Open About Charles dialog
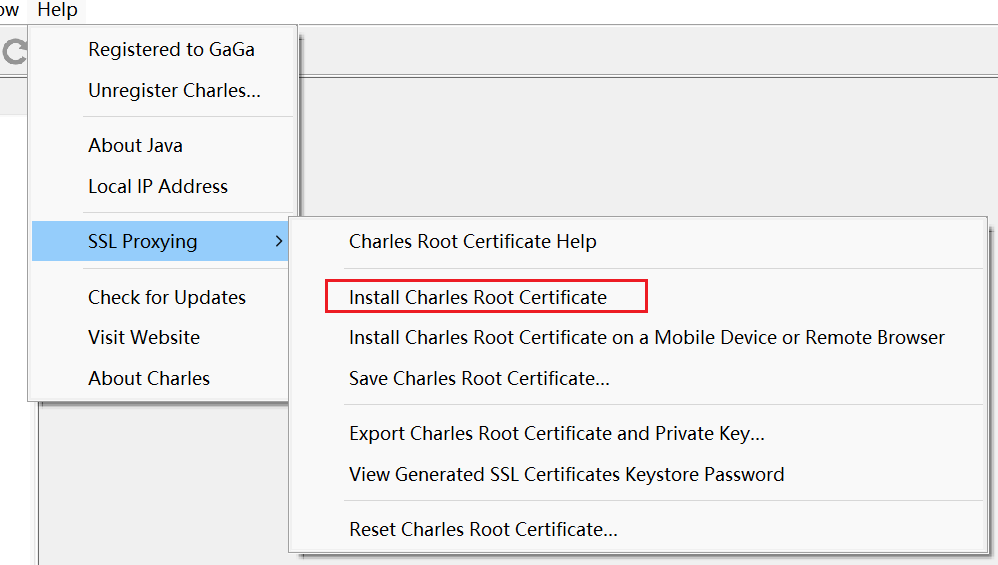 pyautogui.click(x=149, y=378)
